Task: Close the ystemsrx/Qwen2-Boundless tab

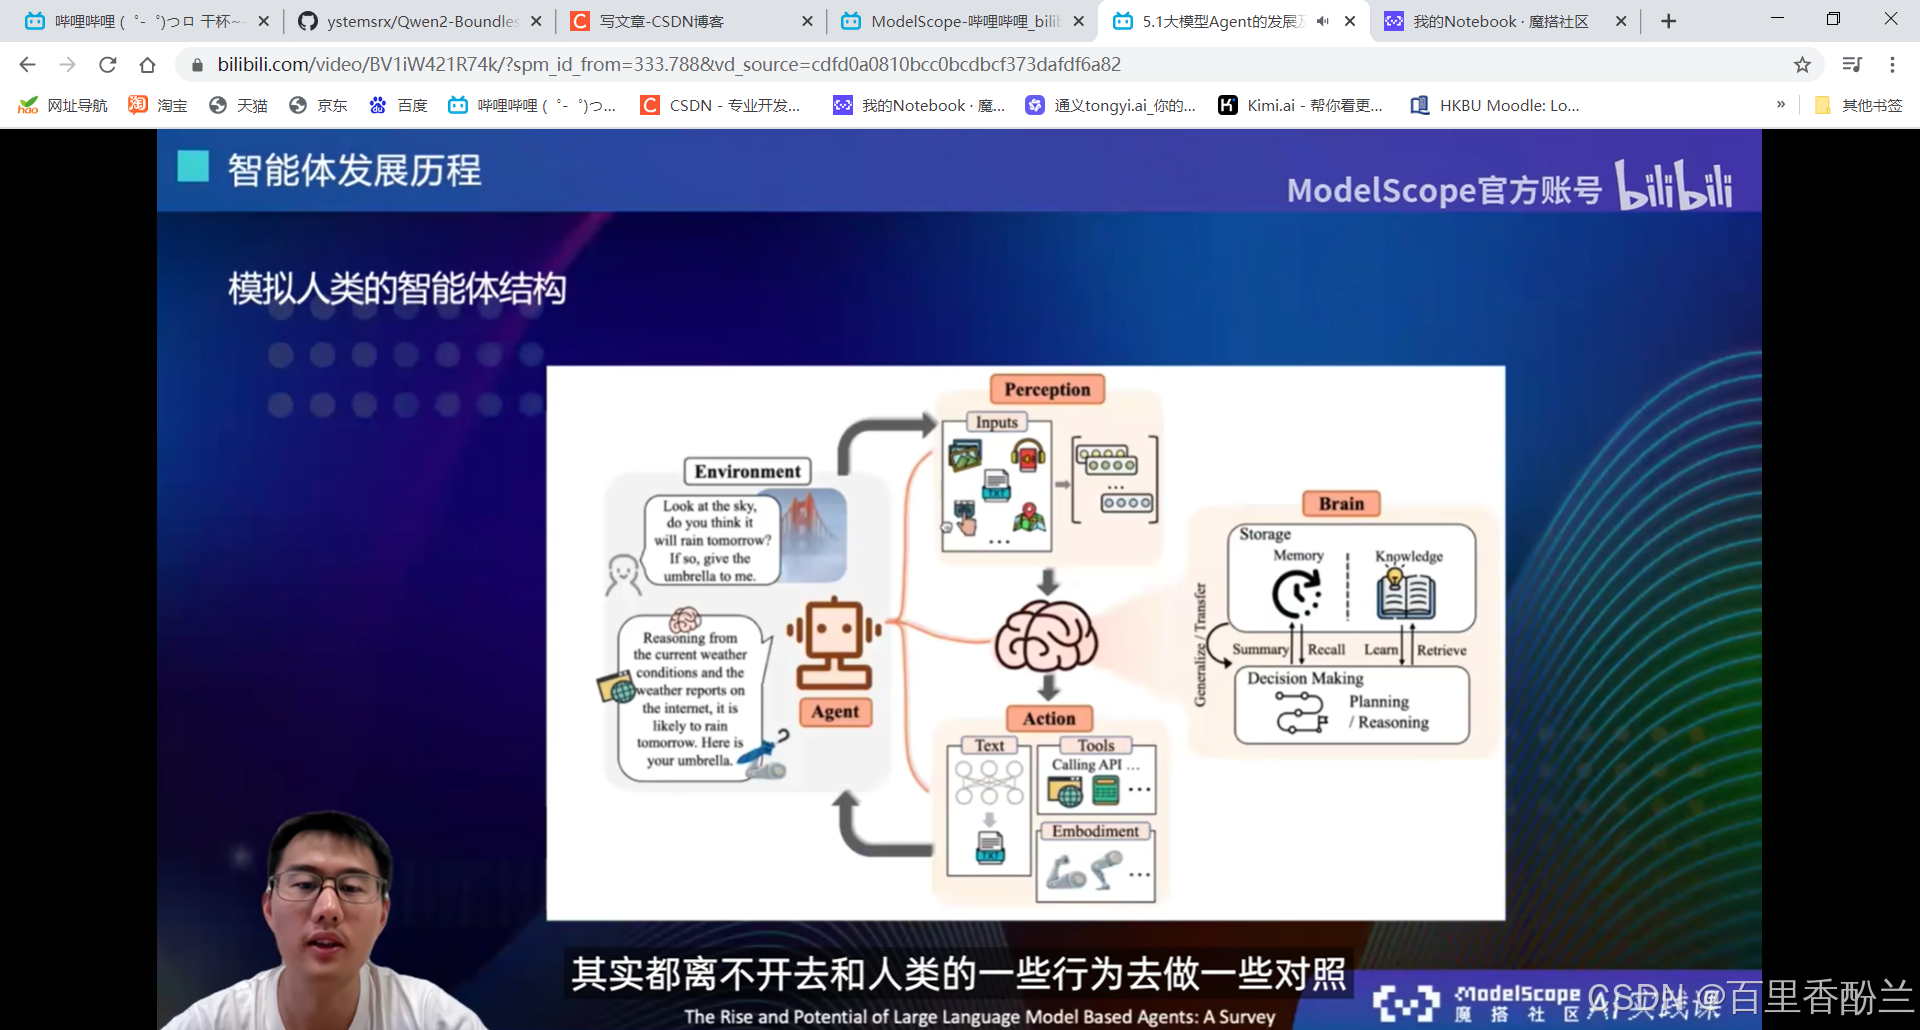Action: (x=536, y=21)
